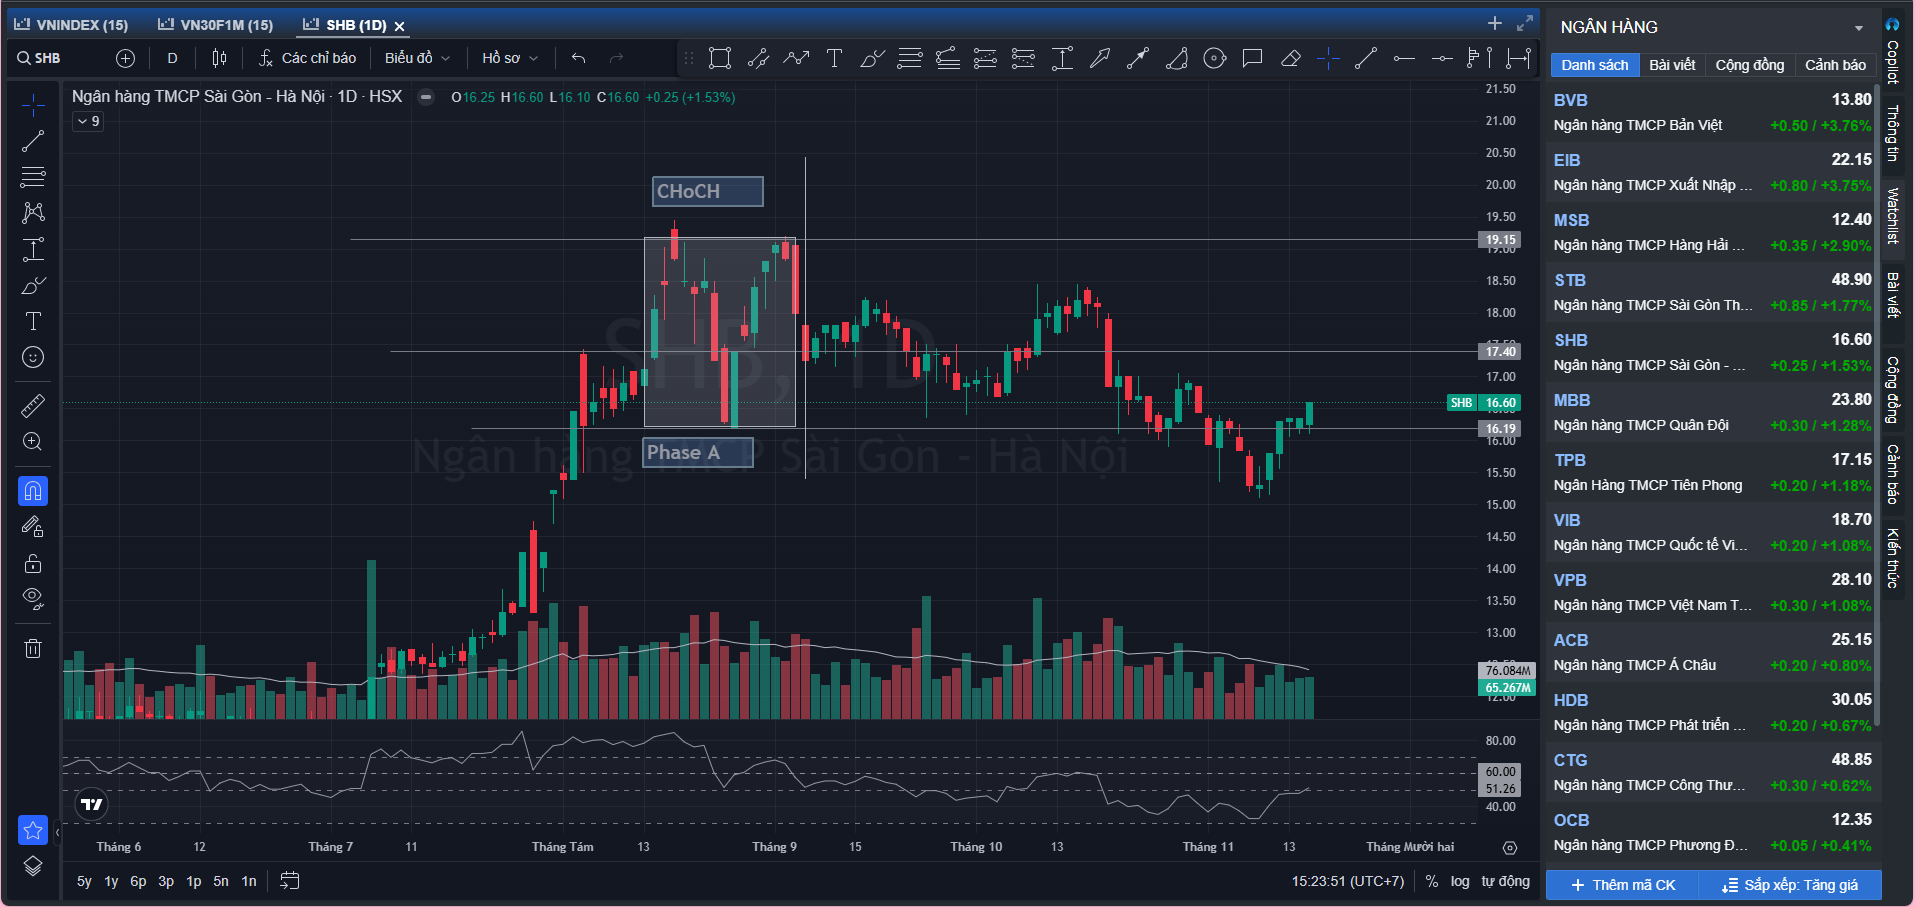Set chart range to 3p
1916x907 pixels.
[x=166, y=881]
